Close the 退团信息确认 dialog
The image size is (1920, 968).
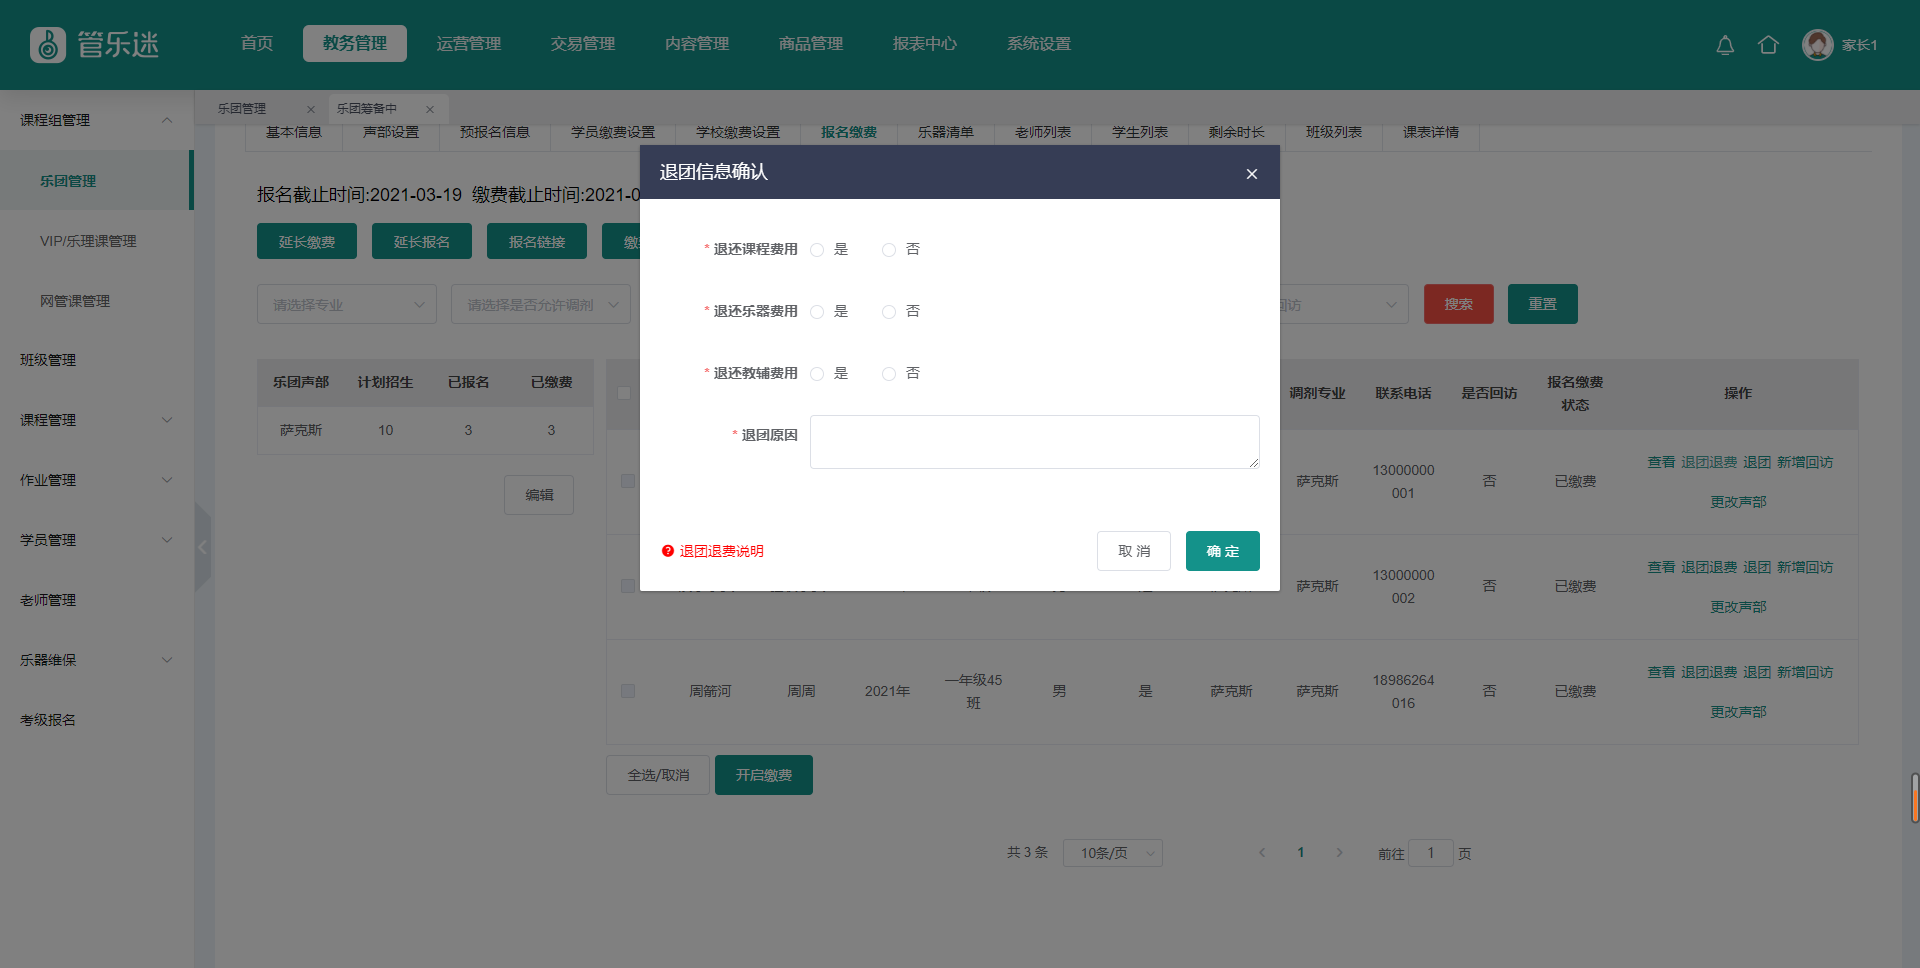[1251, 174]
